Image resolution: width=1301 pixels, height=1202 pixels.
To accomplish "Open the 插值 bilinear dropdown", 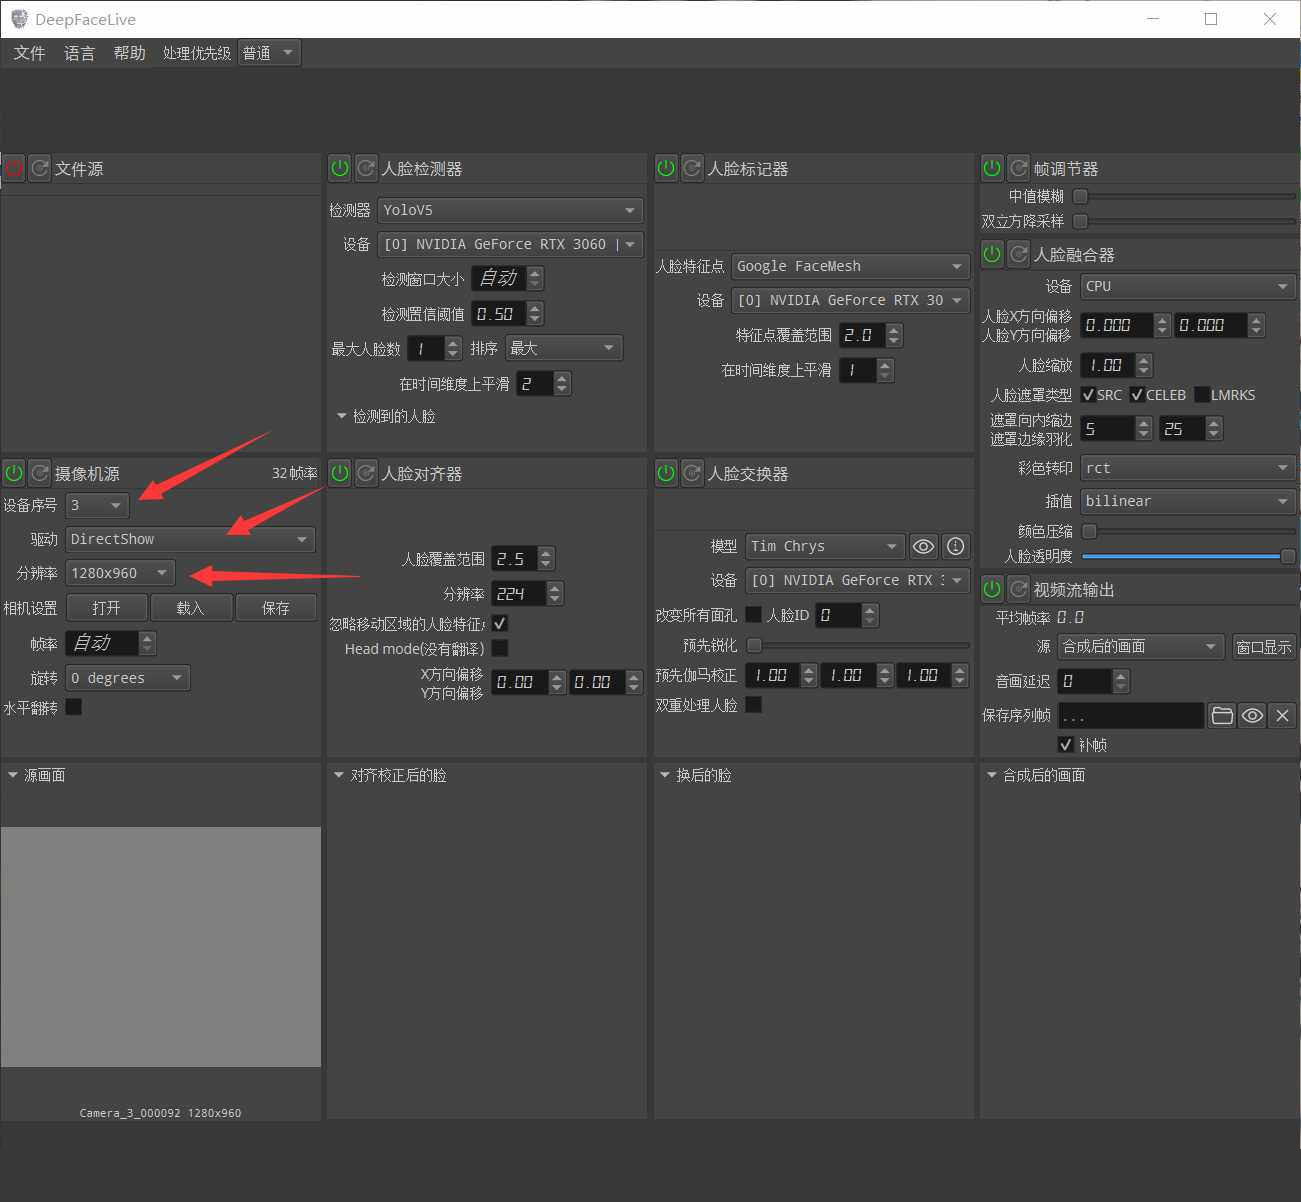I will tap(1188, 501).
